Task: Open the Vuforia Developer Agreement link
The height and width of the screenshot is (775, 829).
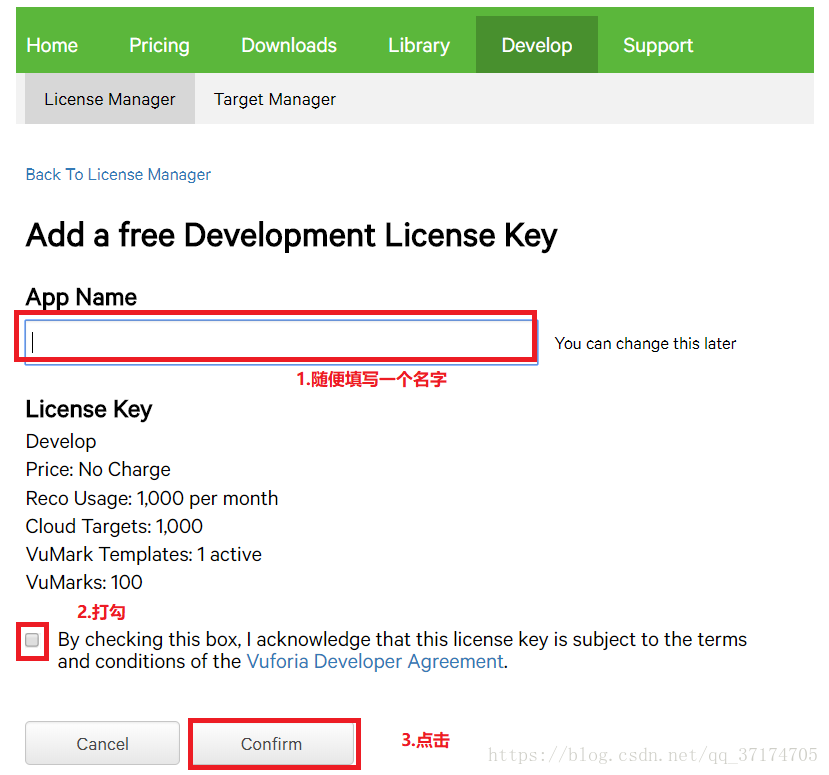Action: point(375,661)
